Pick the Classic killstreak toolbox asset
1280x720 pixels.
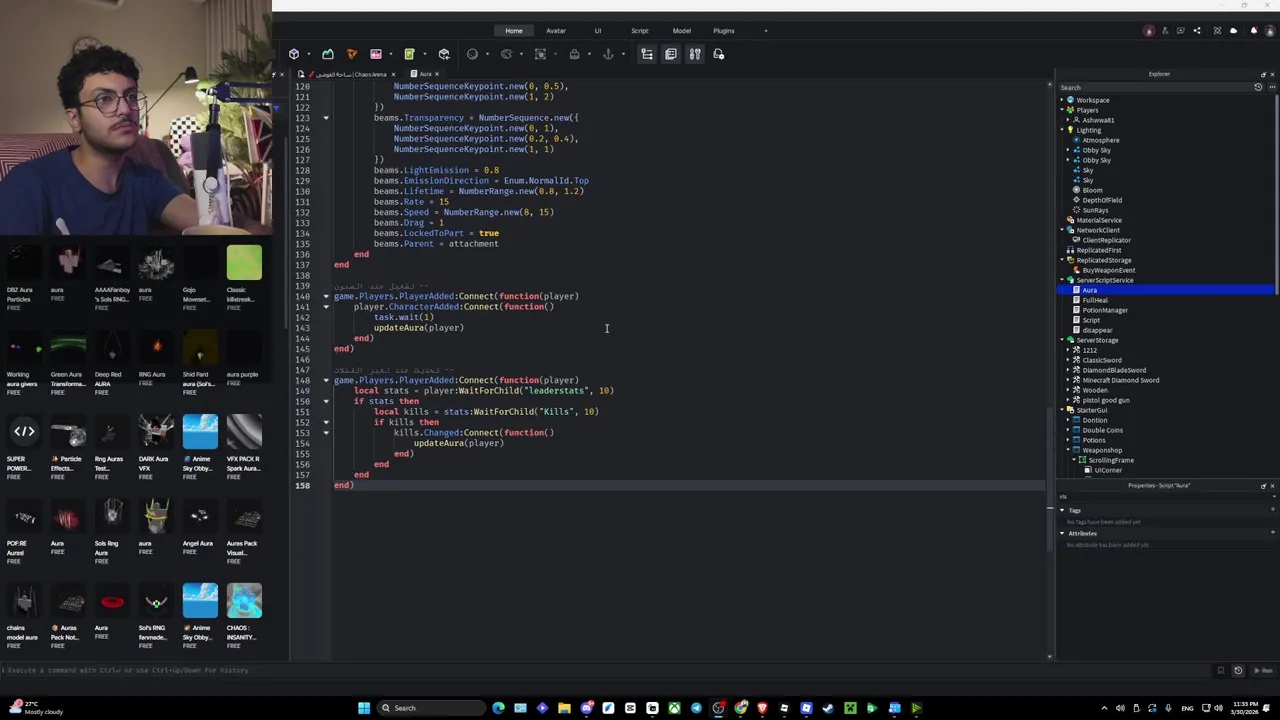click(x=244, y=275)
